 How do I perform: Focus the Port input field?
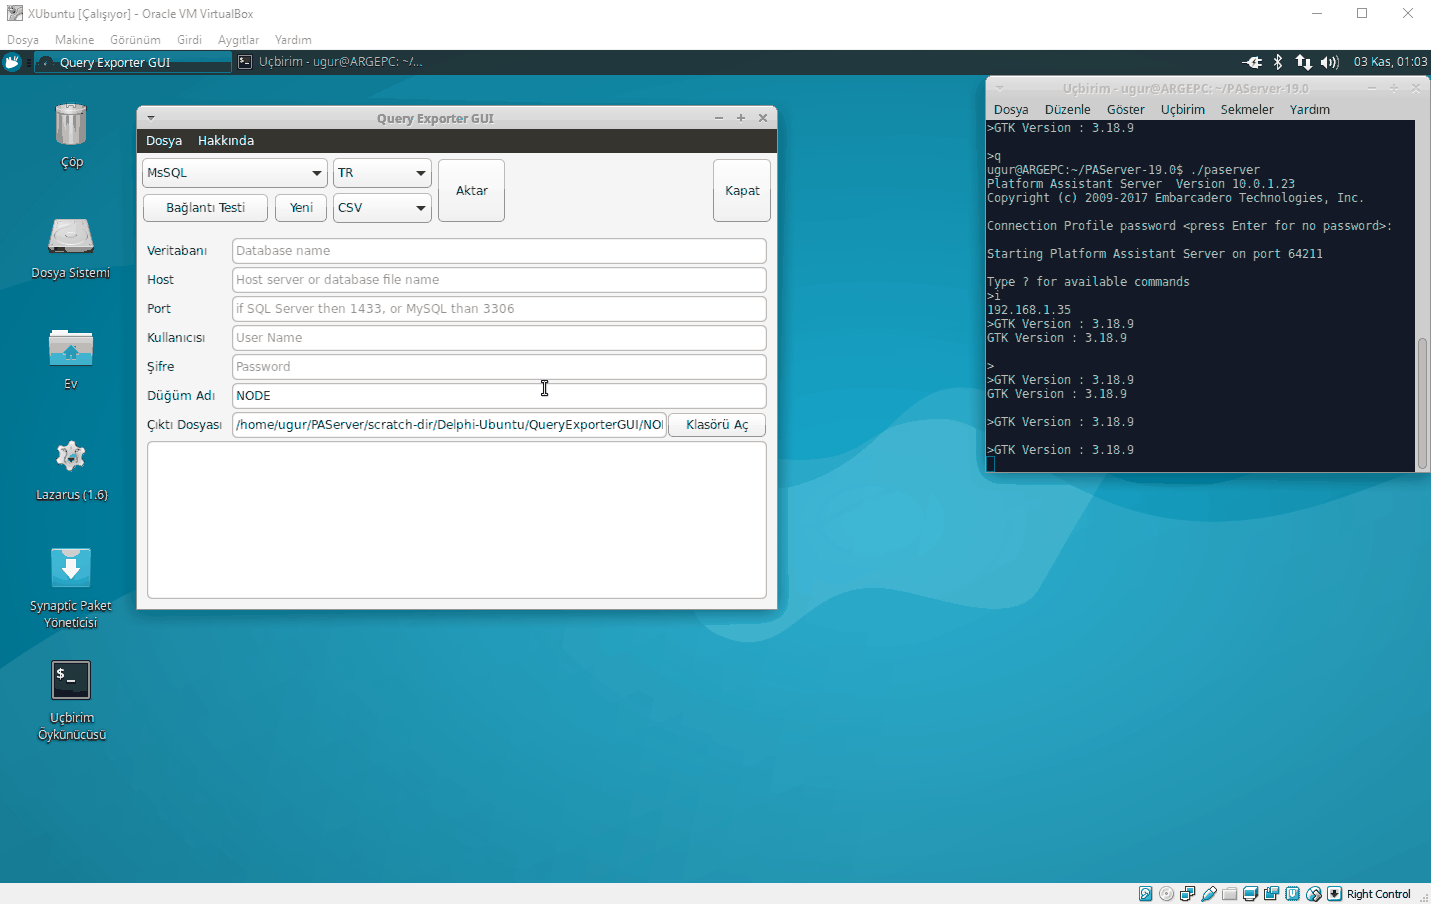click(499, 309)
